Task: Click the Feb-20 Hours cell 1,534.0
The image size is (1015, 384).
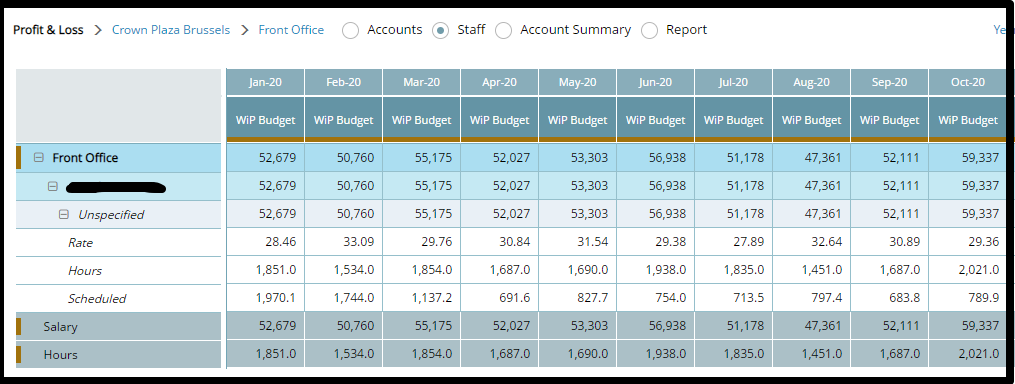Action: [x=343, y=270]
